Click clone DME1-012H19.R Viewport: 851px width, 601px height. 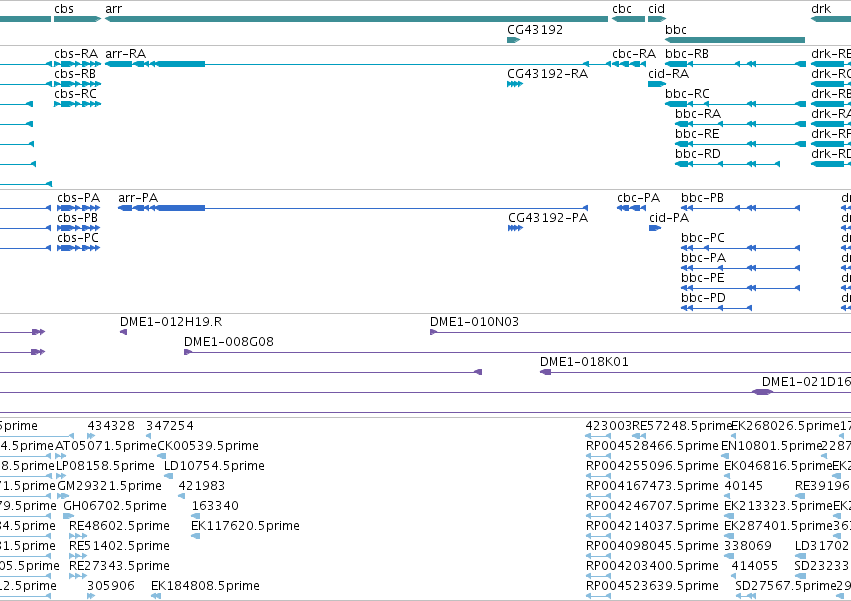123,332
